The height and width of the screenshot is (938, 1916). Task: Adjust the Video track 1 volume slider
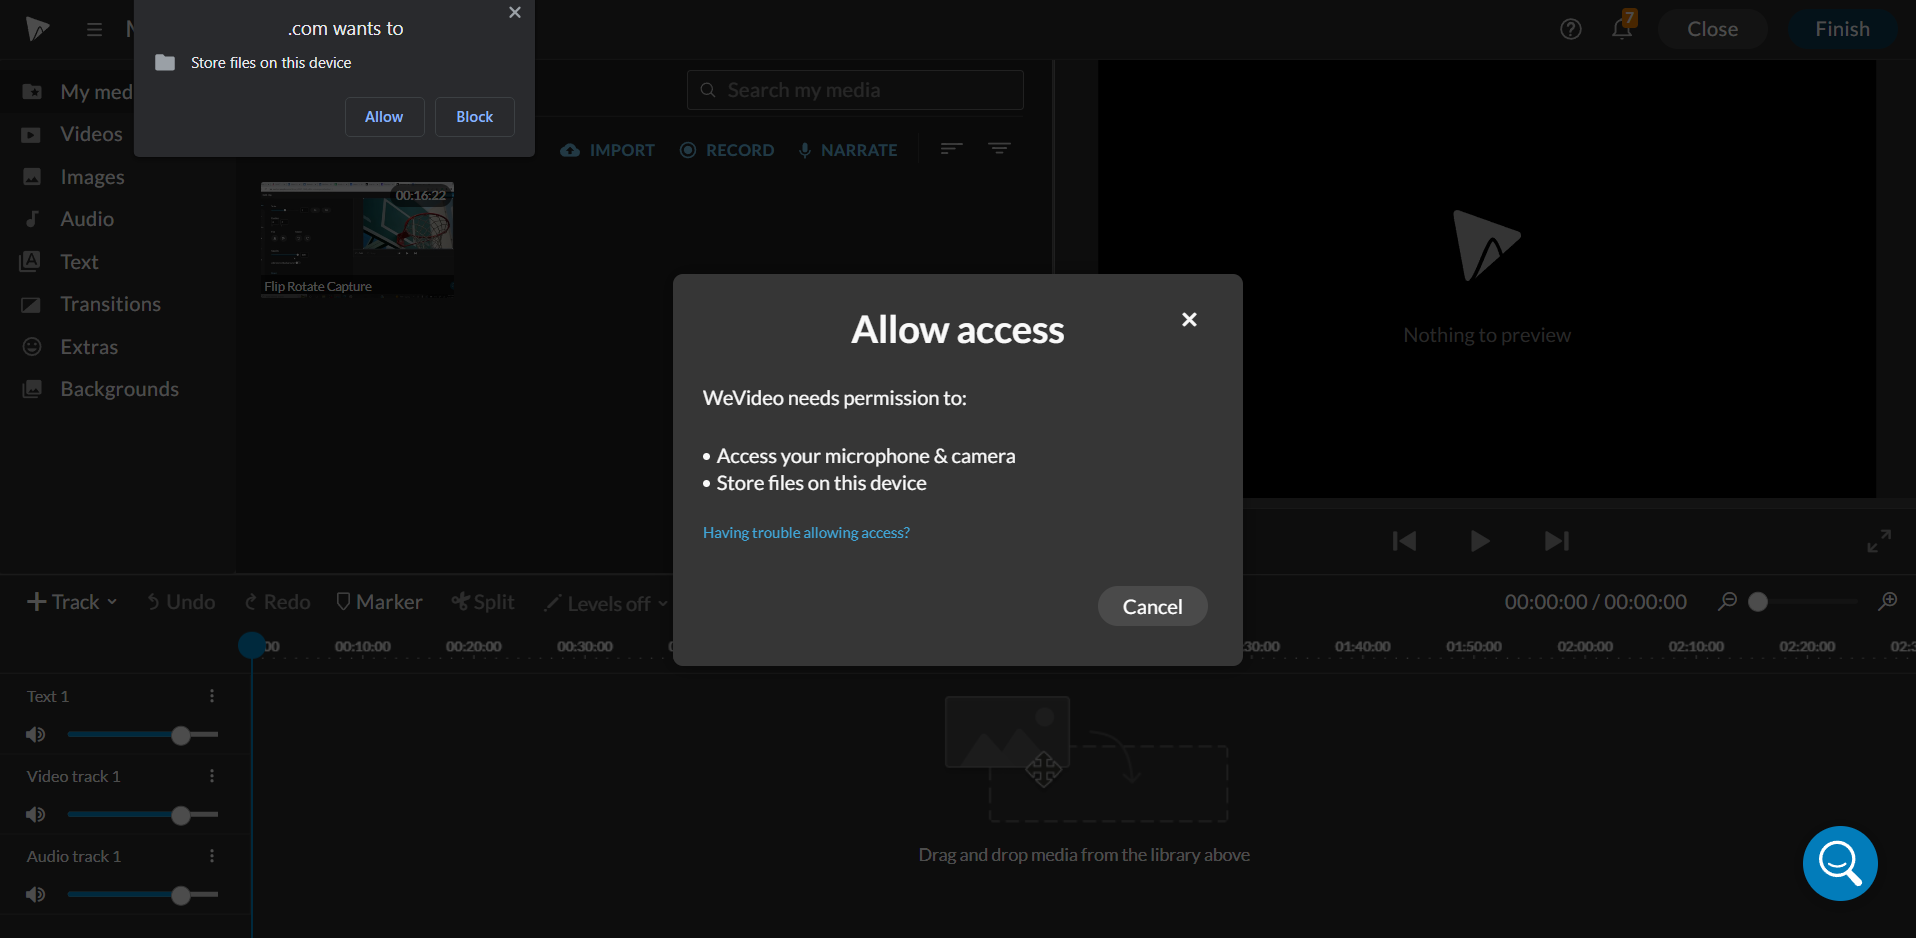[143, 815]
